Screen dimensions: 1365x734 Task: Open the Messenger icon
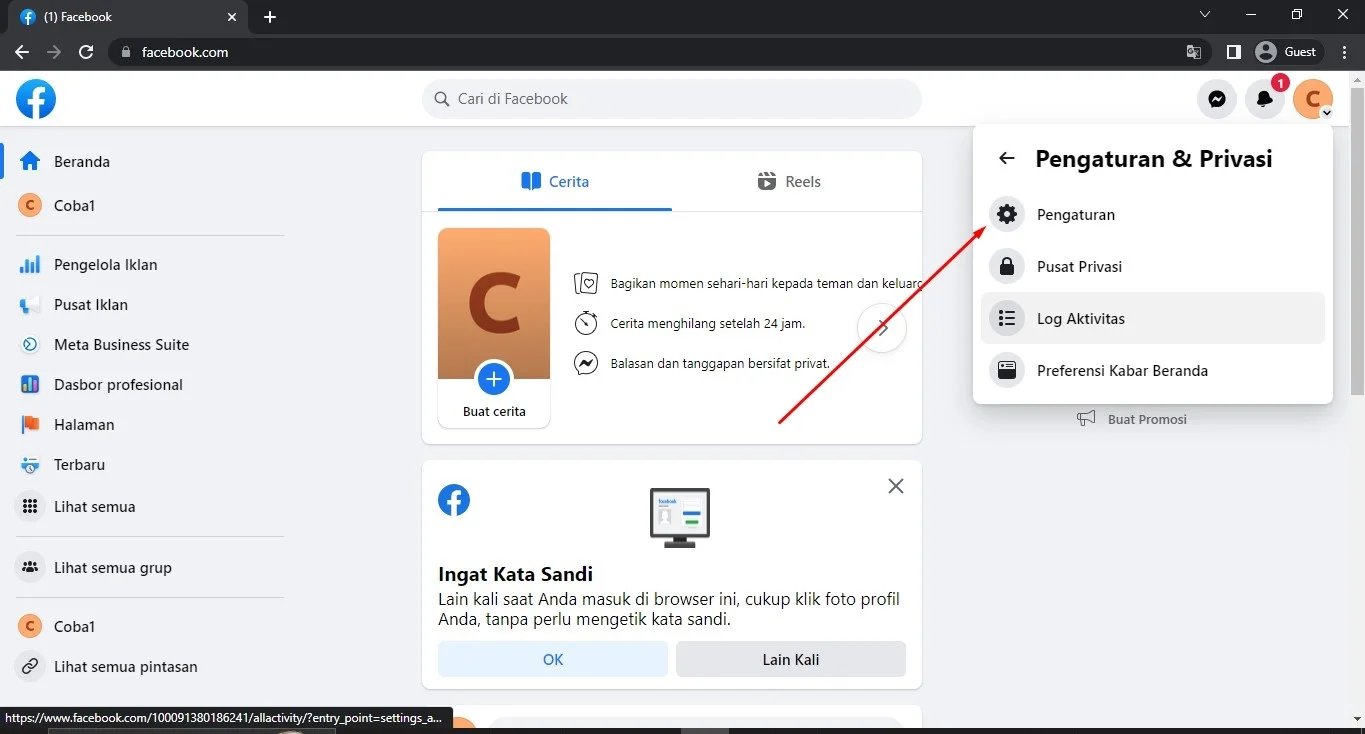[1217, 99]
